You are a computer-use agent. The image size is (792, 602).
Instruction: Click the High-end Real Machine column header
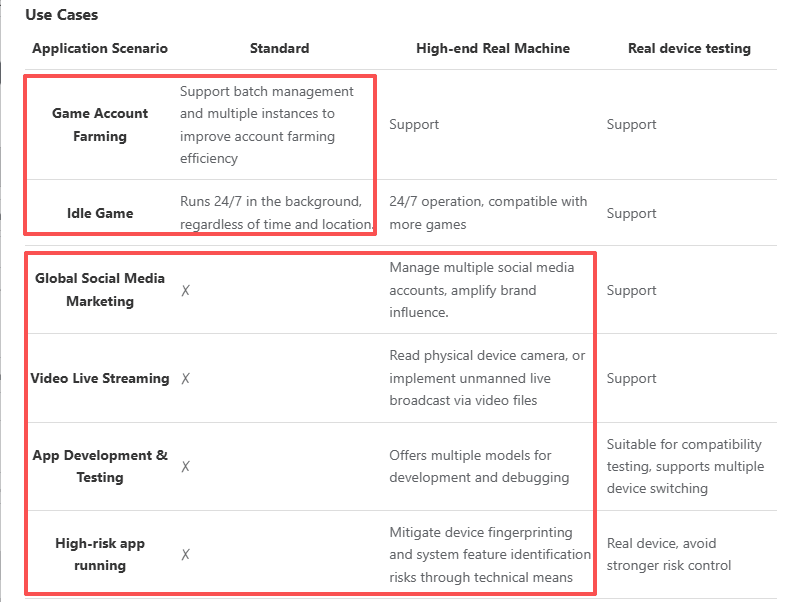point(493,48)
